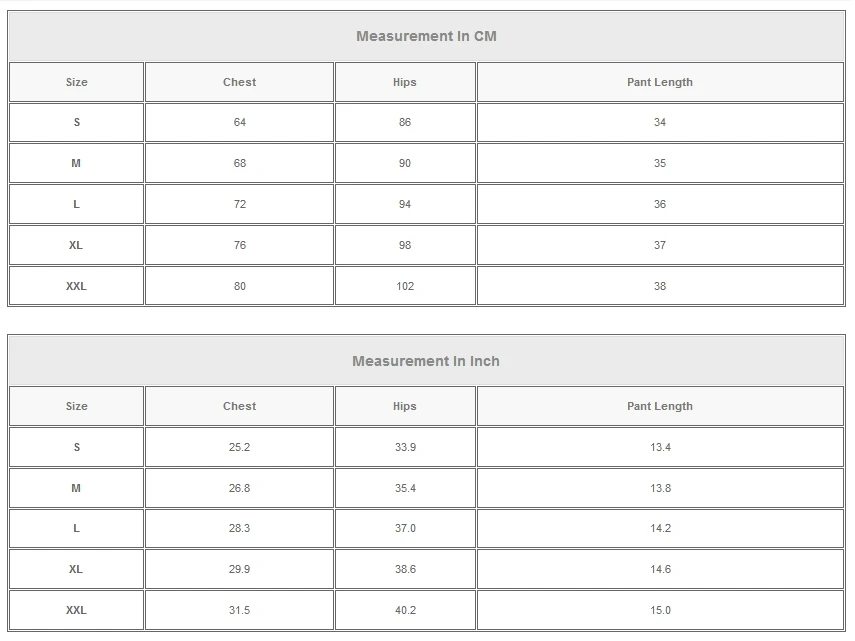Click the chest cell showing 31.5

point(239,610)
